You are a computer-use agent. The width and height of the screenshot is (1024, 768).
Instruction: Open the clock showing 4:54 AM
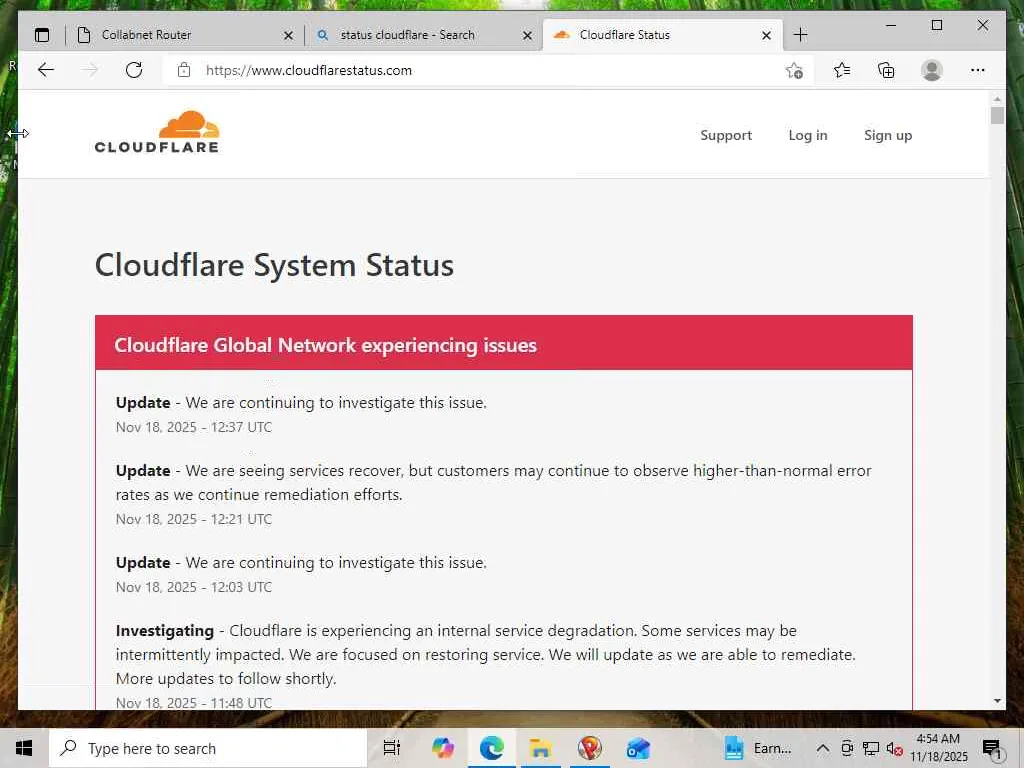[938, 748]
